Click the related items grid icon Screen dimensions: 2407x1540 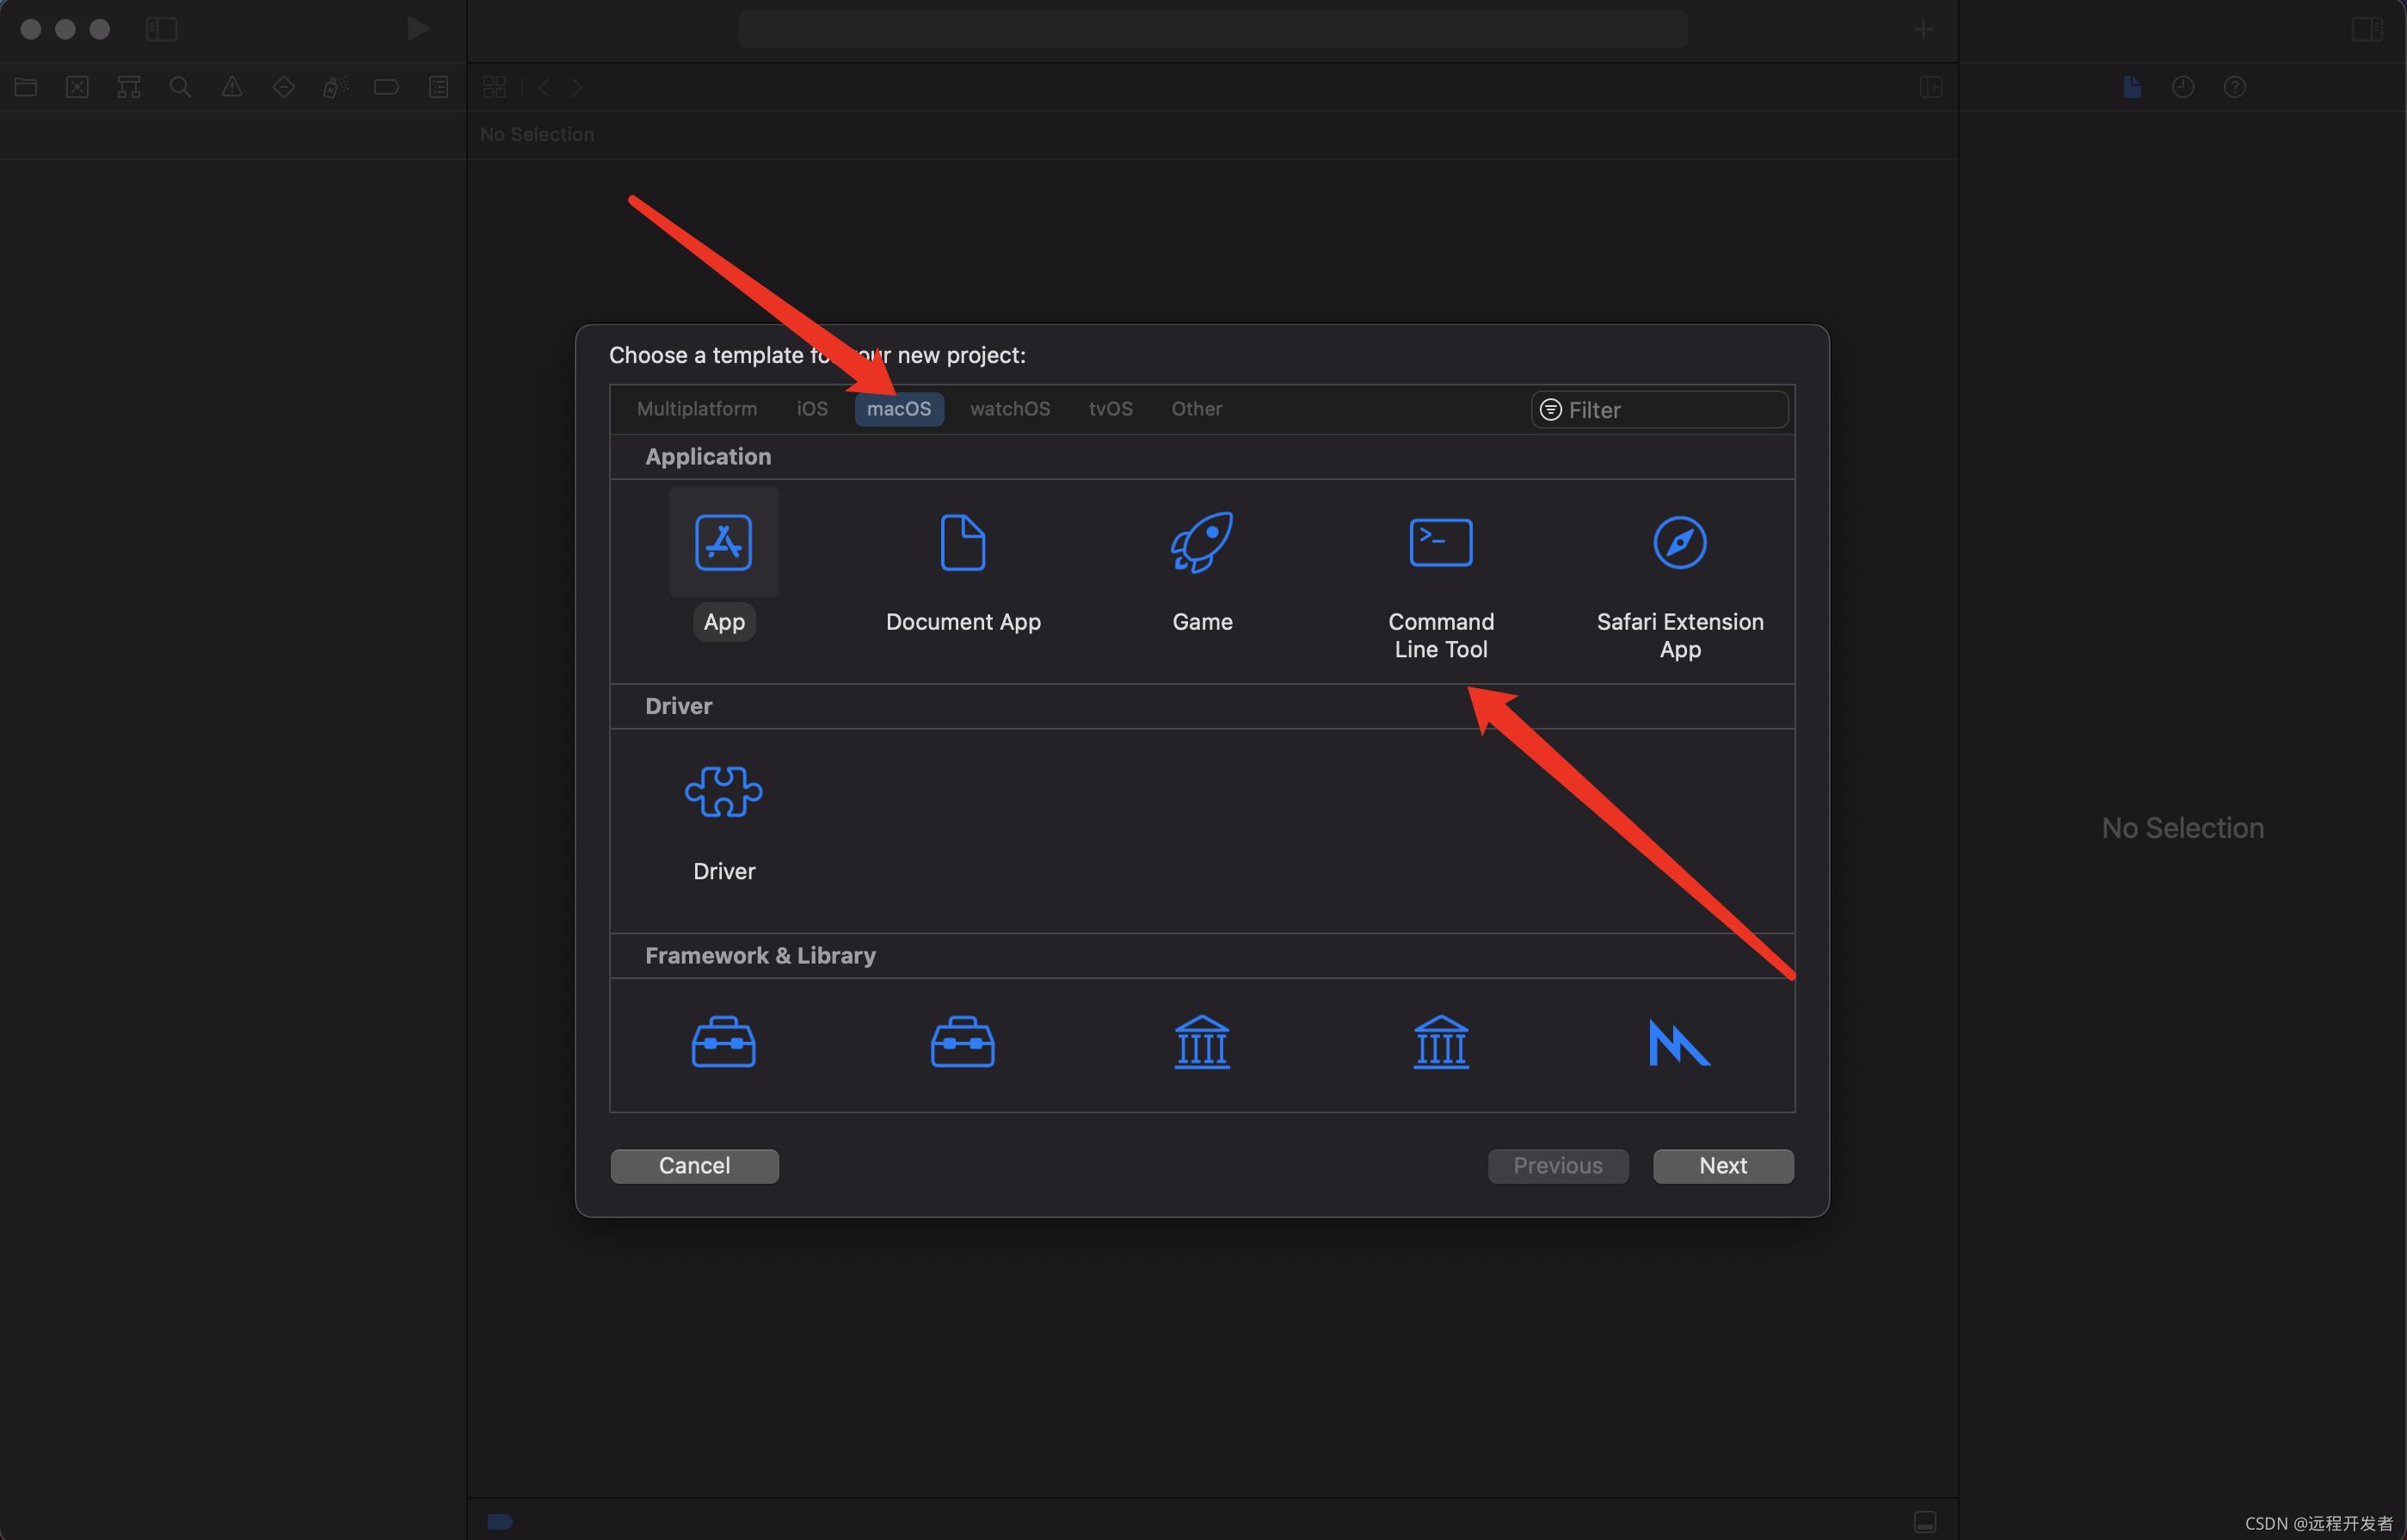[x=494, y=87]
